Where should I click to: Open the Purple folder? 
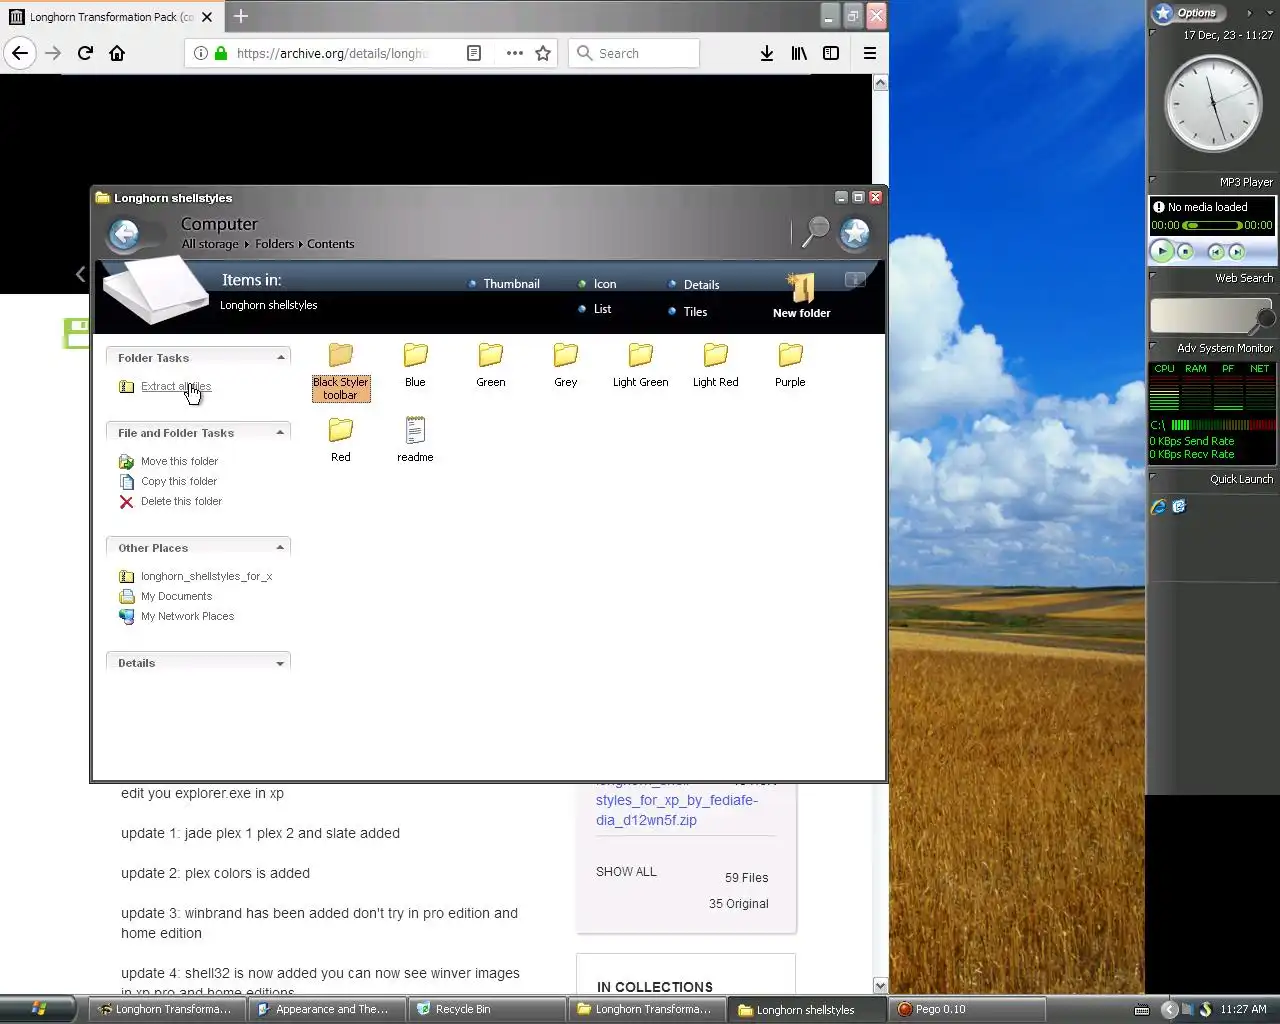(x=790, y=365)
